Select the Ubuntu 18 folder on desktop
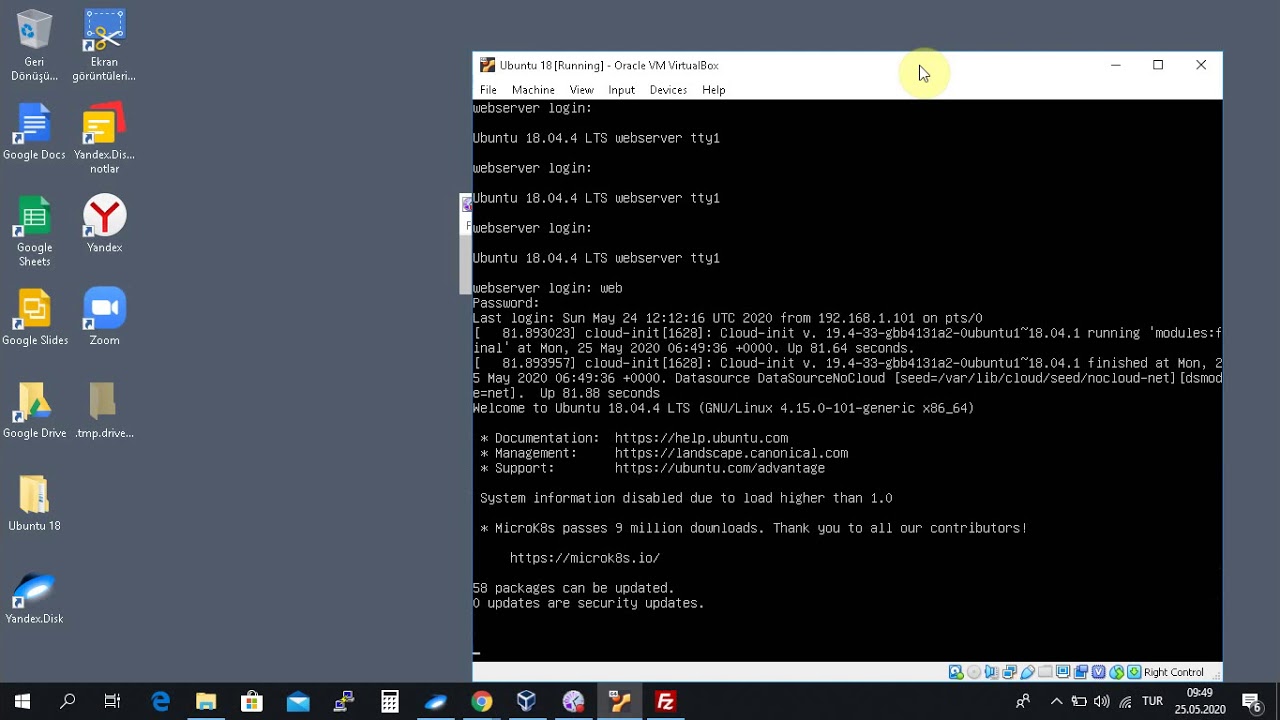This screenshot has height=720, width=1280. pyautogui.click(x=34, y=504)
